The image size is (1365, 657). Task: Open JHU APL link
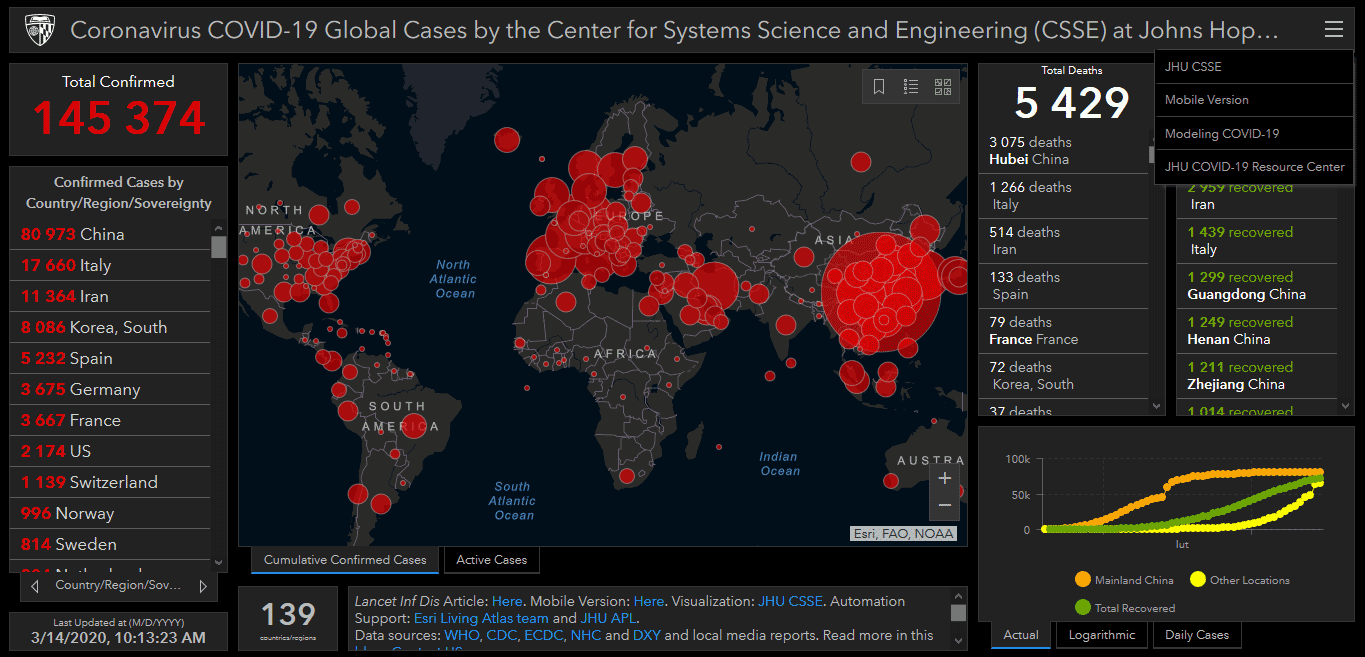pyautogui.click(x=609, y=618)
